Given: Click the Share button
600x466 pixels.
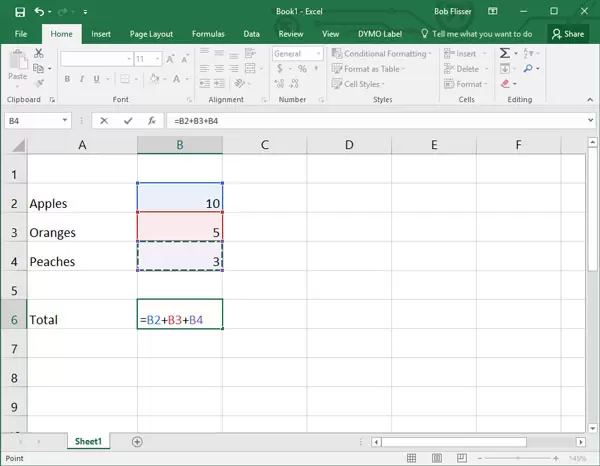Looking at the screenshot, I should (568, 33).
